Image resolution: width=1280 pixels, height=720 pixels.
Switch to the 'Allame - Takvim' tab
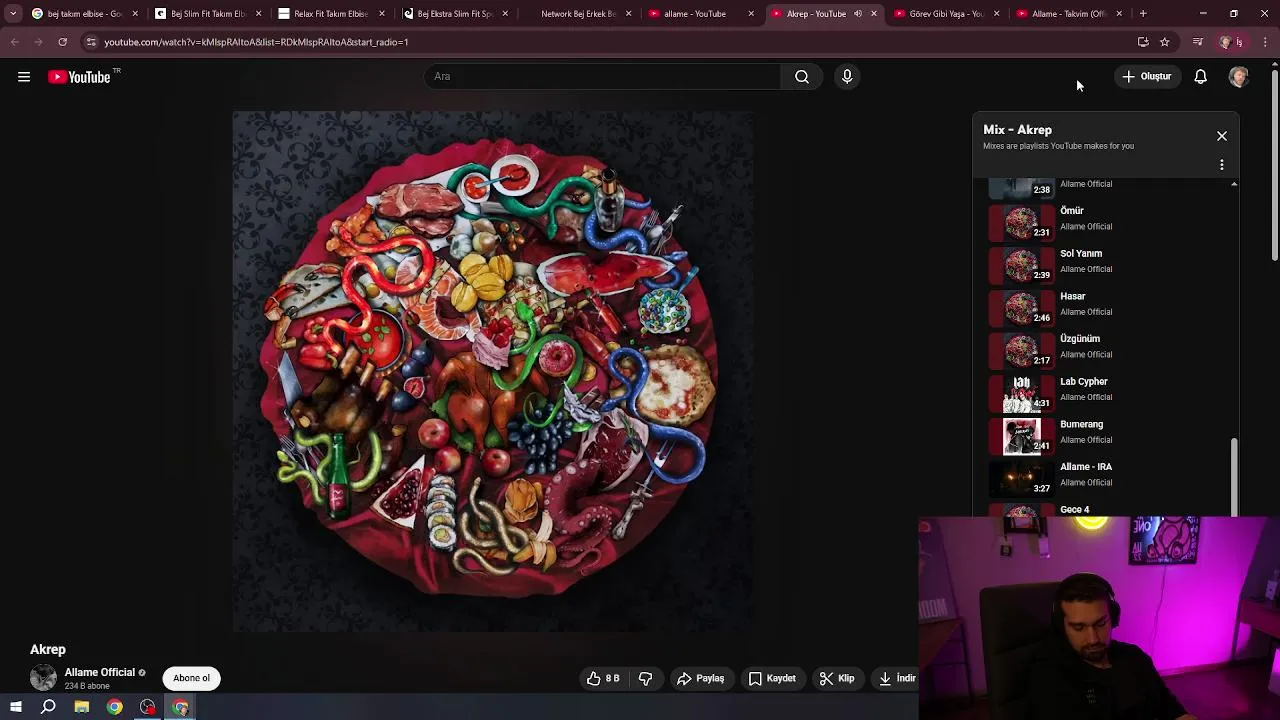(1069, 14)
